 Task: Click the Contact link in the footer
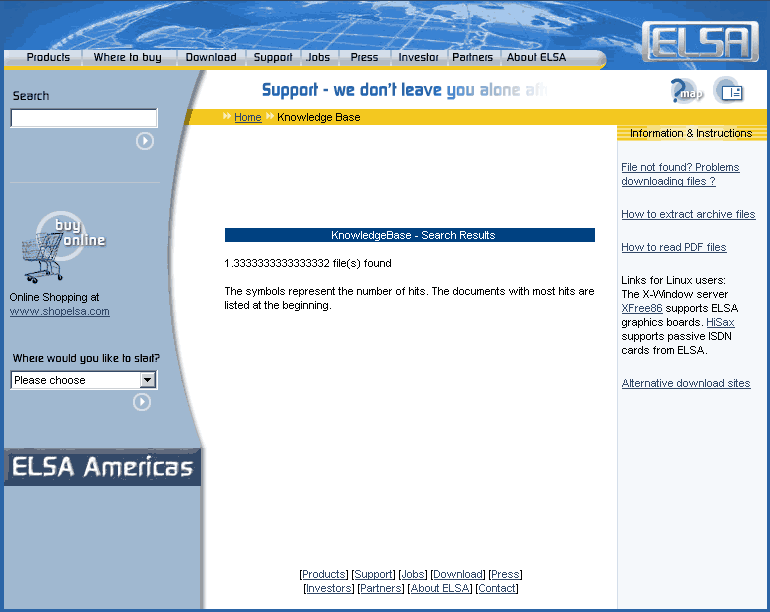[497, 588]
